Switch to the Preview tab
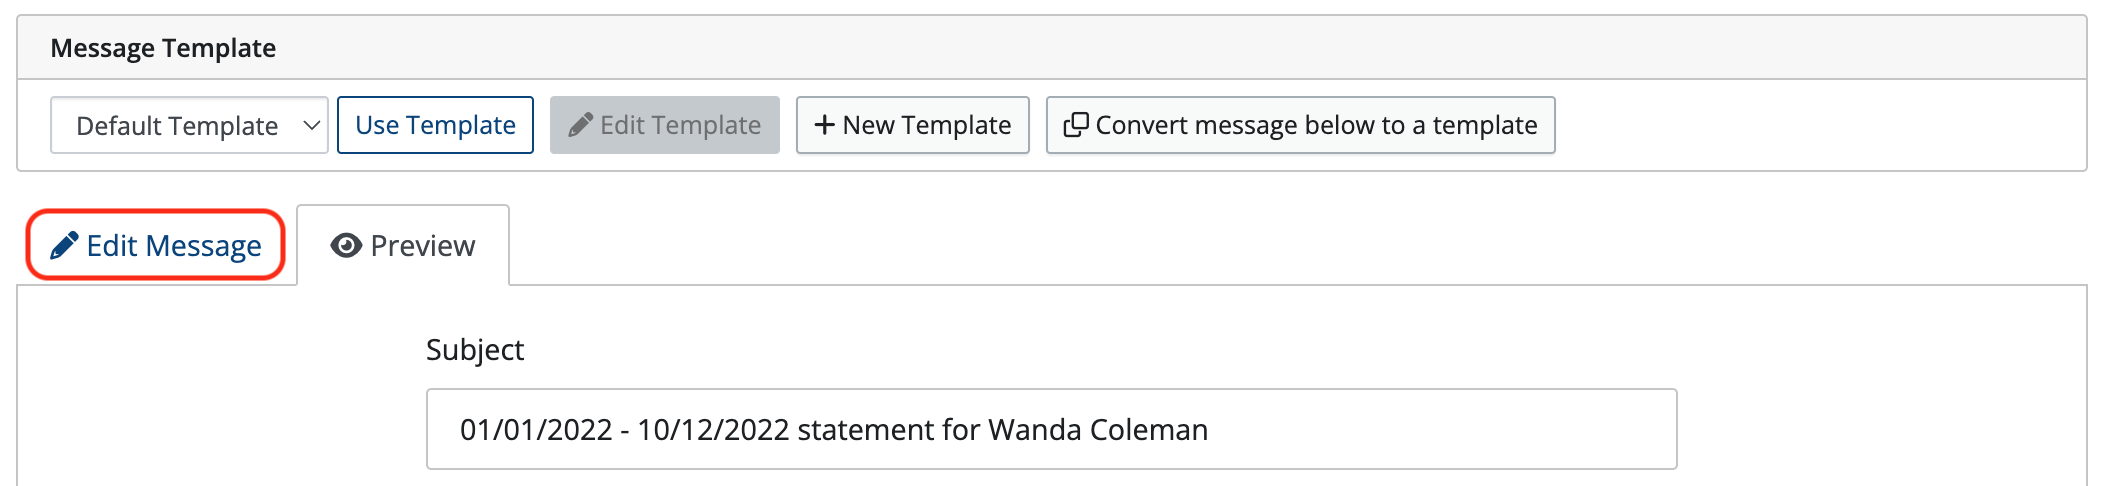This screenshot has height=486, width=2108. coord(403,245)
